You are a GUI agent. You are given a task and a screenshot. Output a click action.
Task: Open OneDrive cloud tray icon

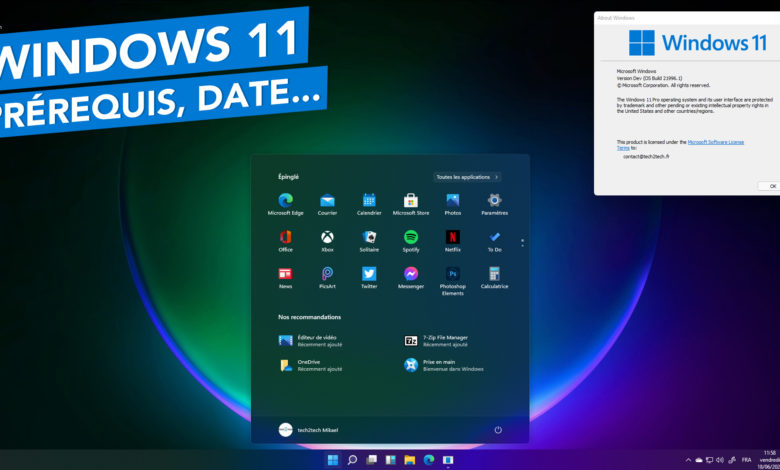[x=699, y=460]
